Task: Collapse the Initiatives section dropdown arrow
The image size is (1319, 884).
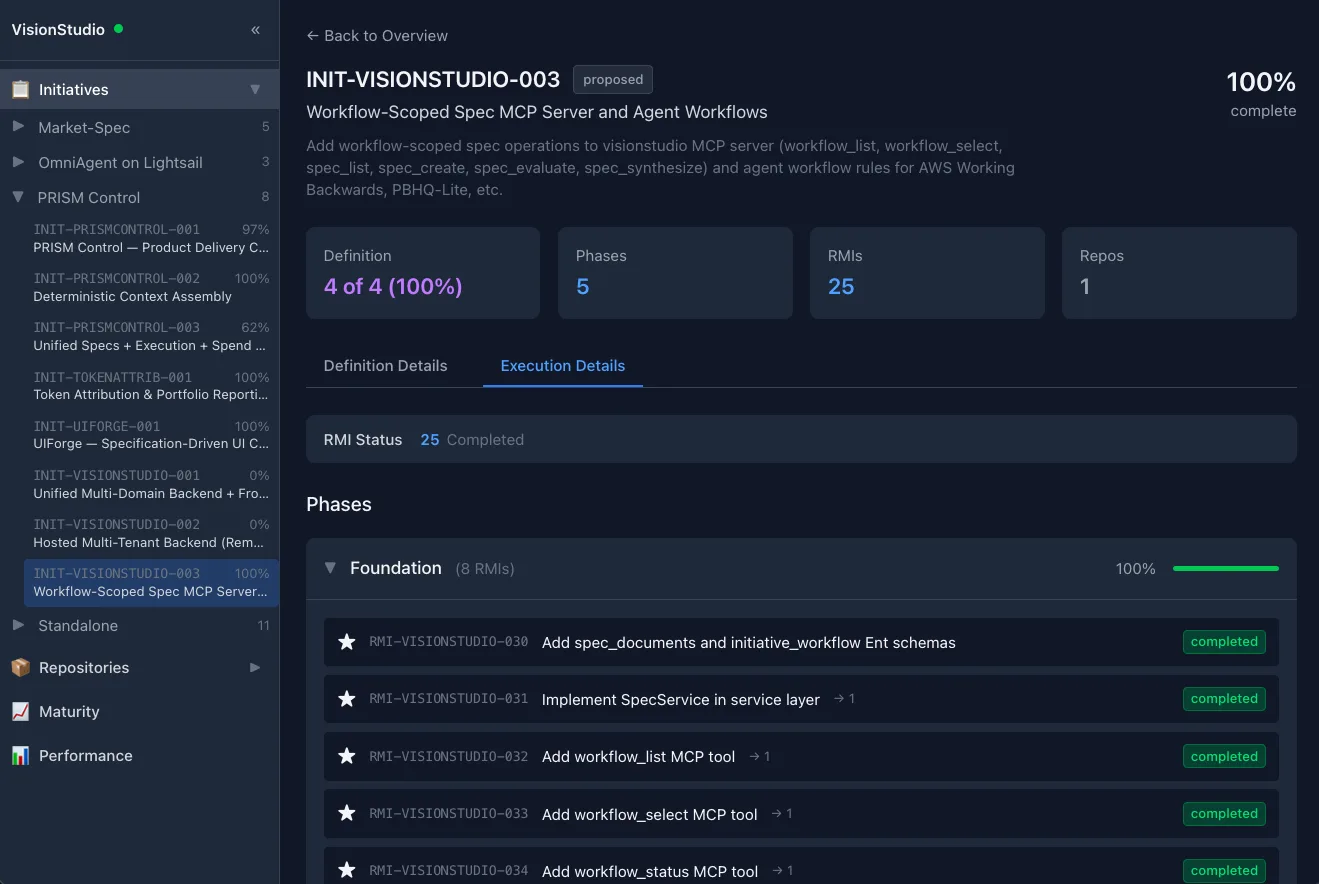Action: pos(255,89)
